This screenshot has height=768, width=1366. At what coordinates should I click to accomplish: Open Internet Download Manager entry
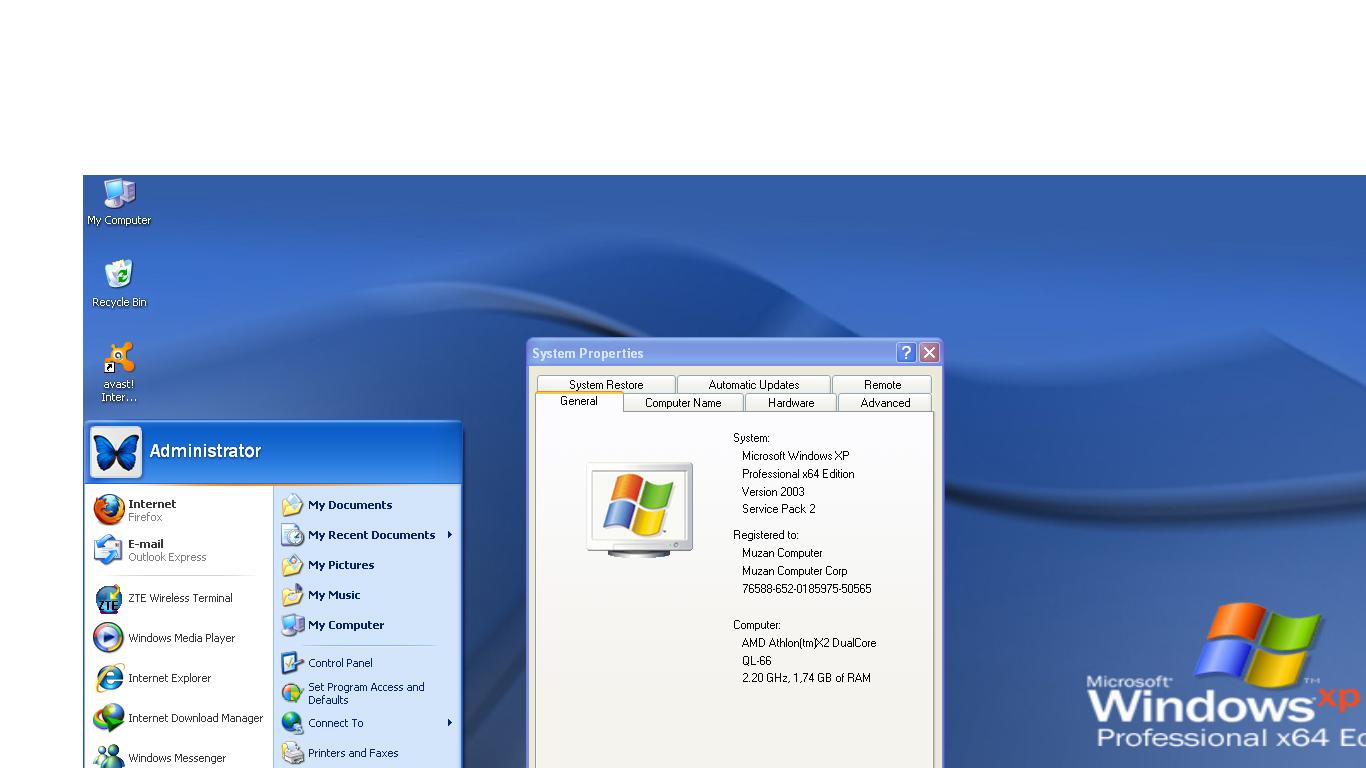click(179, 718)
